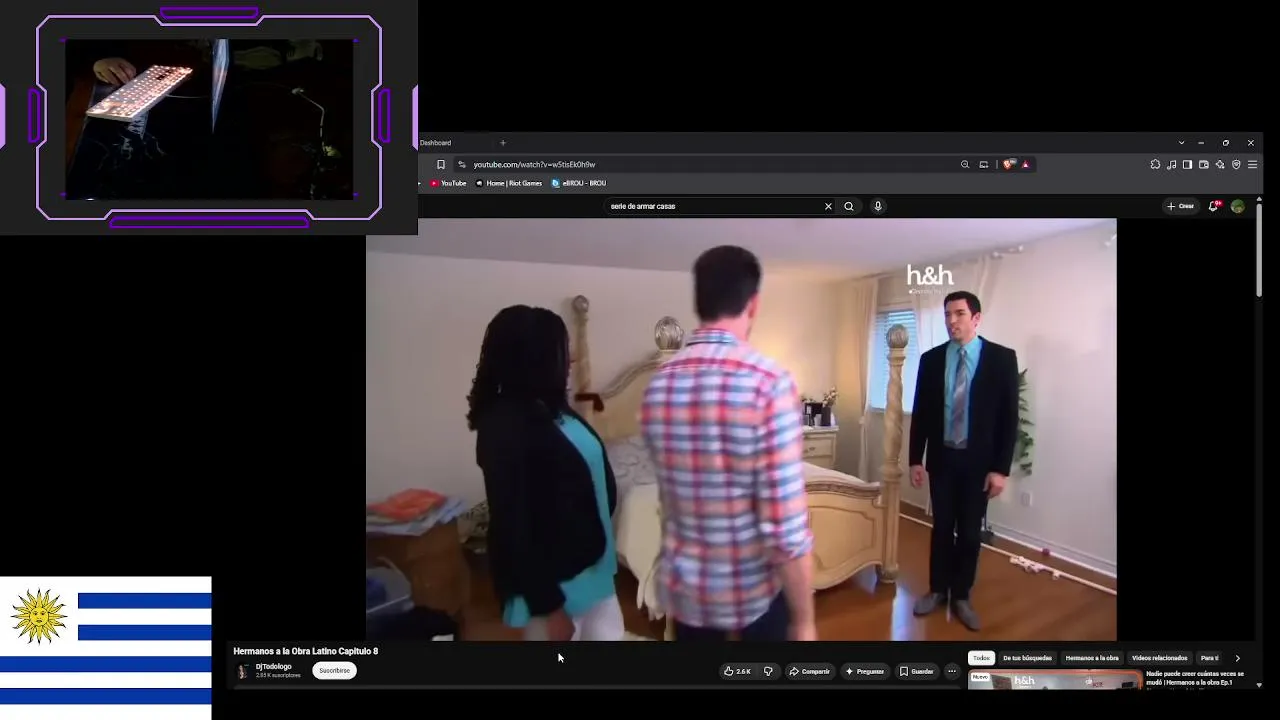Open the Brave Shields icon
The width and height of the screenshot is (1280, 720).
tap(1008, 165)
